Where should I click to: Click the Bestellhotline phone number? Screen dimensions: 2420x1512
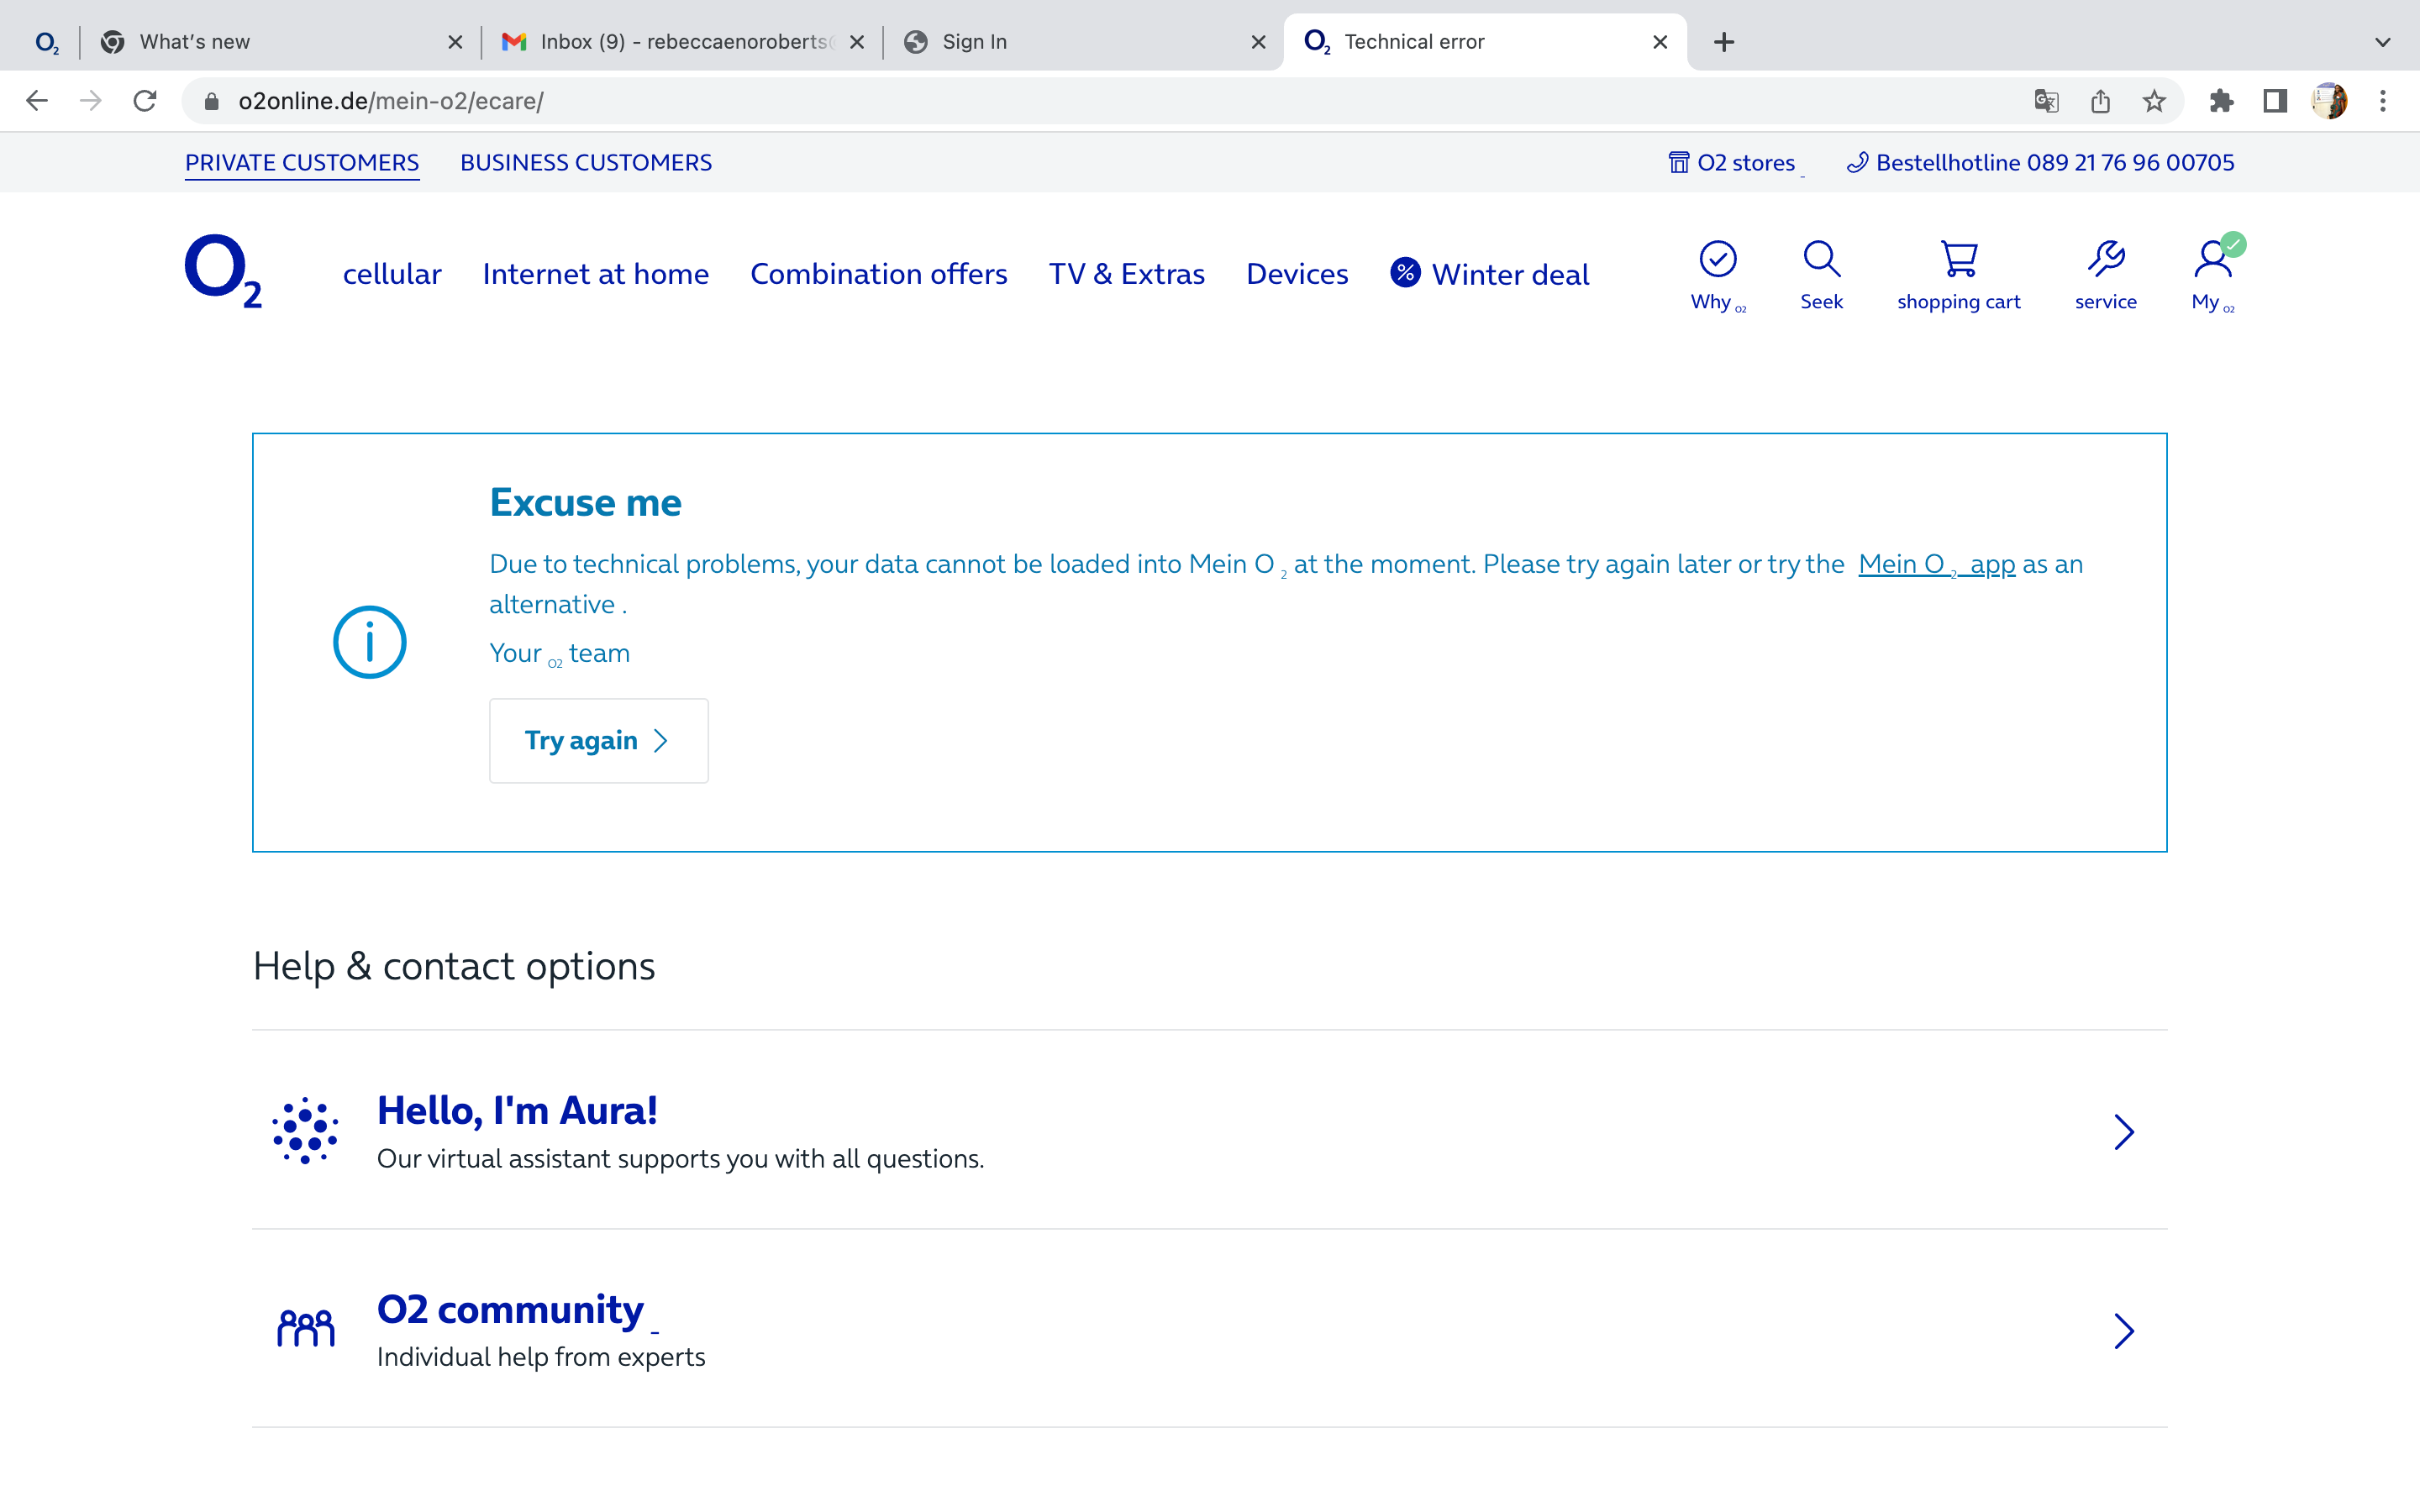pyautogui.click(x=2055, y=162)
